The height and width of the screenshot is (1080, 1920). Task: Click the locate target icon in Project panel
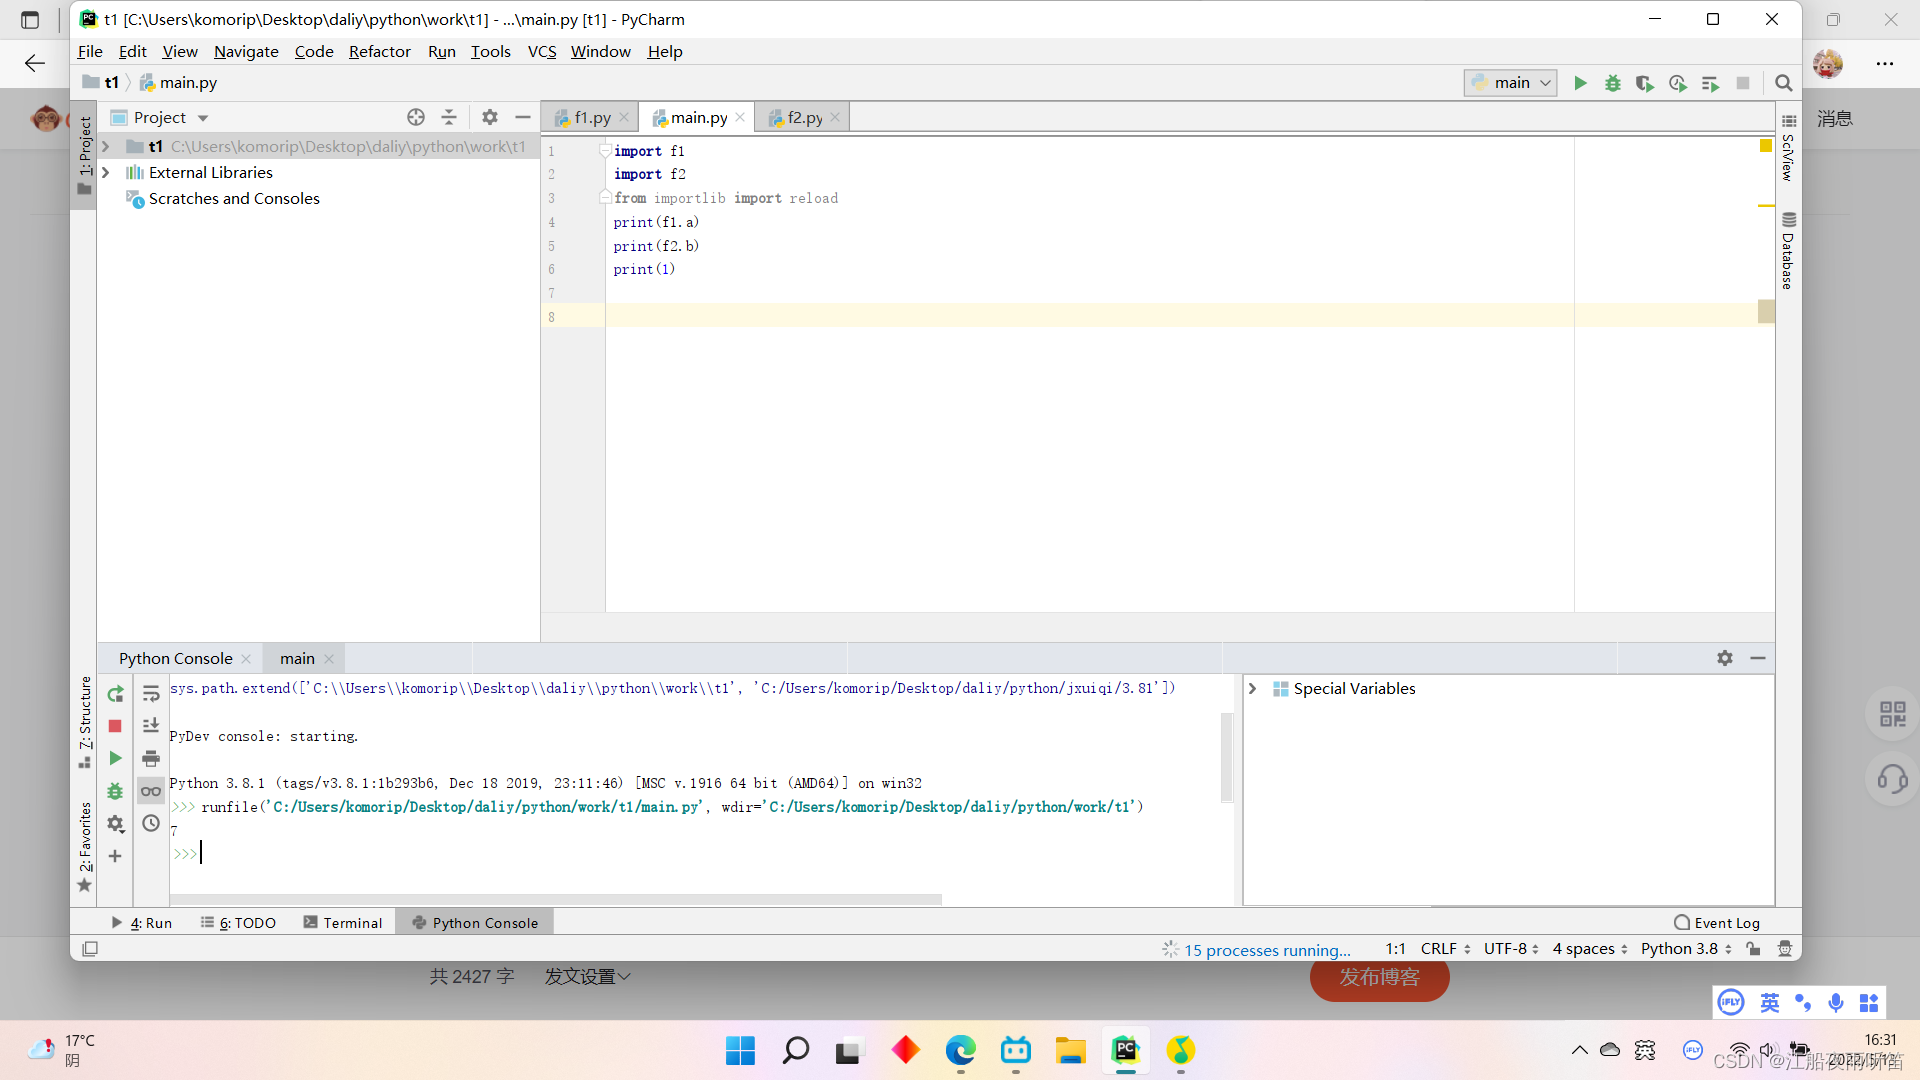[x=416, y=117]
